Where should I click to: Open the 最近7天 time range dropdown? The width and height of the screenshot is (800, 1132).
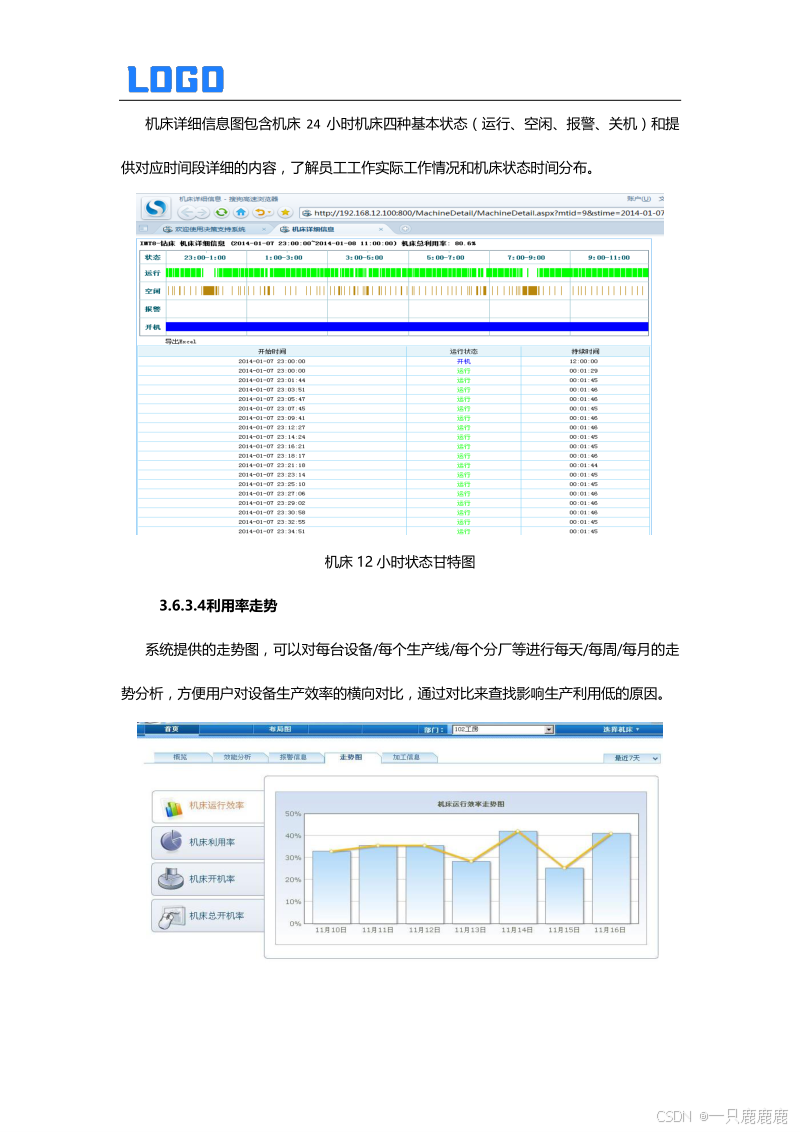tap(632, 758)
